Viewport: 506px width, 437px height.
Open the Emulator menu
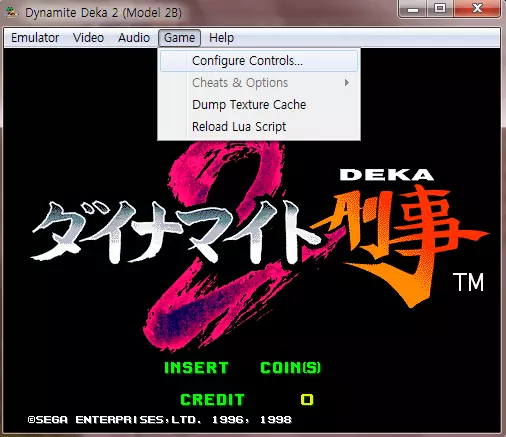[35, 38]
